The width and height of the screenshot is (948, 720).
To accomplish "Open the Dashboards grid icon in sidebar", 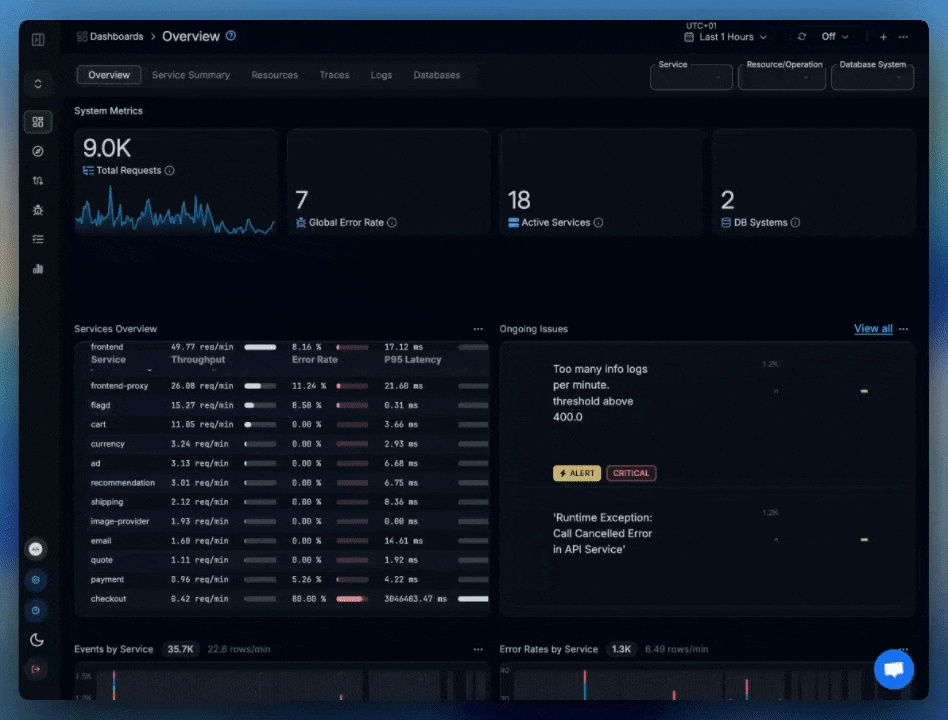I will (x=38, y=122).
